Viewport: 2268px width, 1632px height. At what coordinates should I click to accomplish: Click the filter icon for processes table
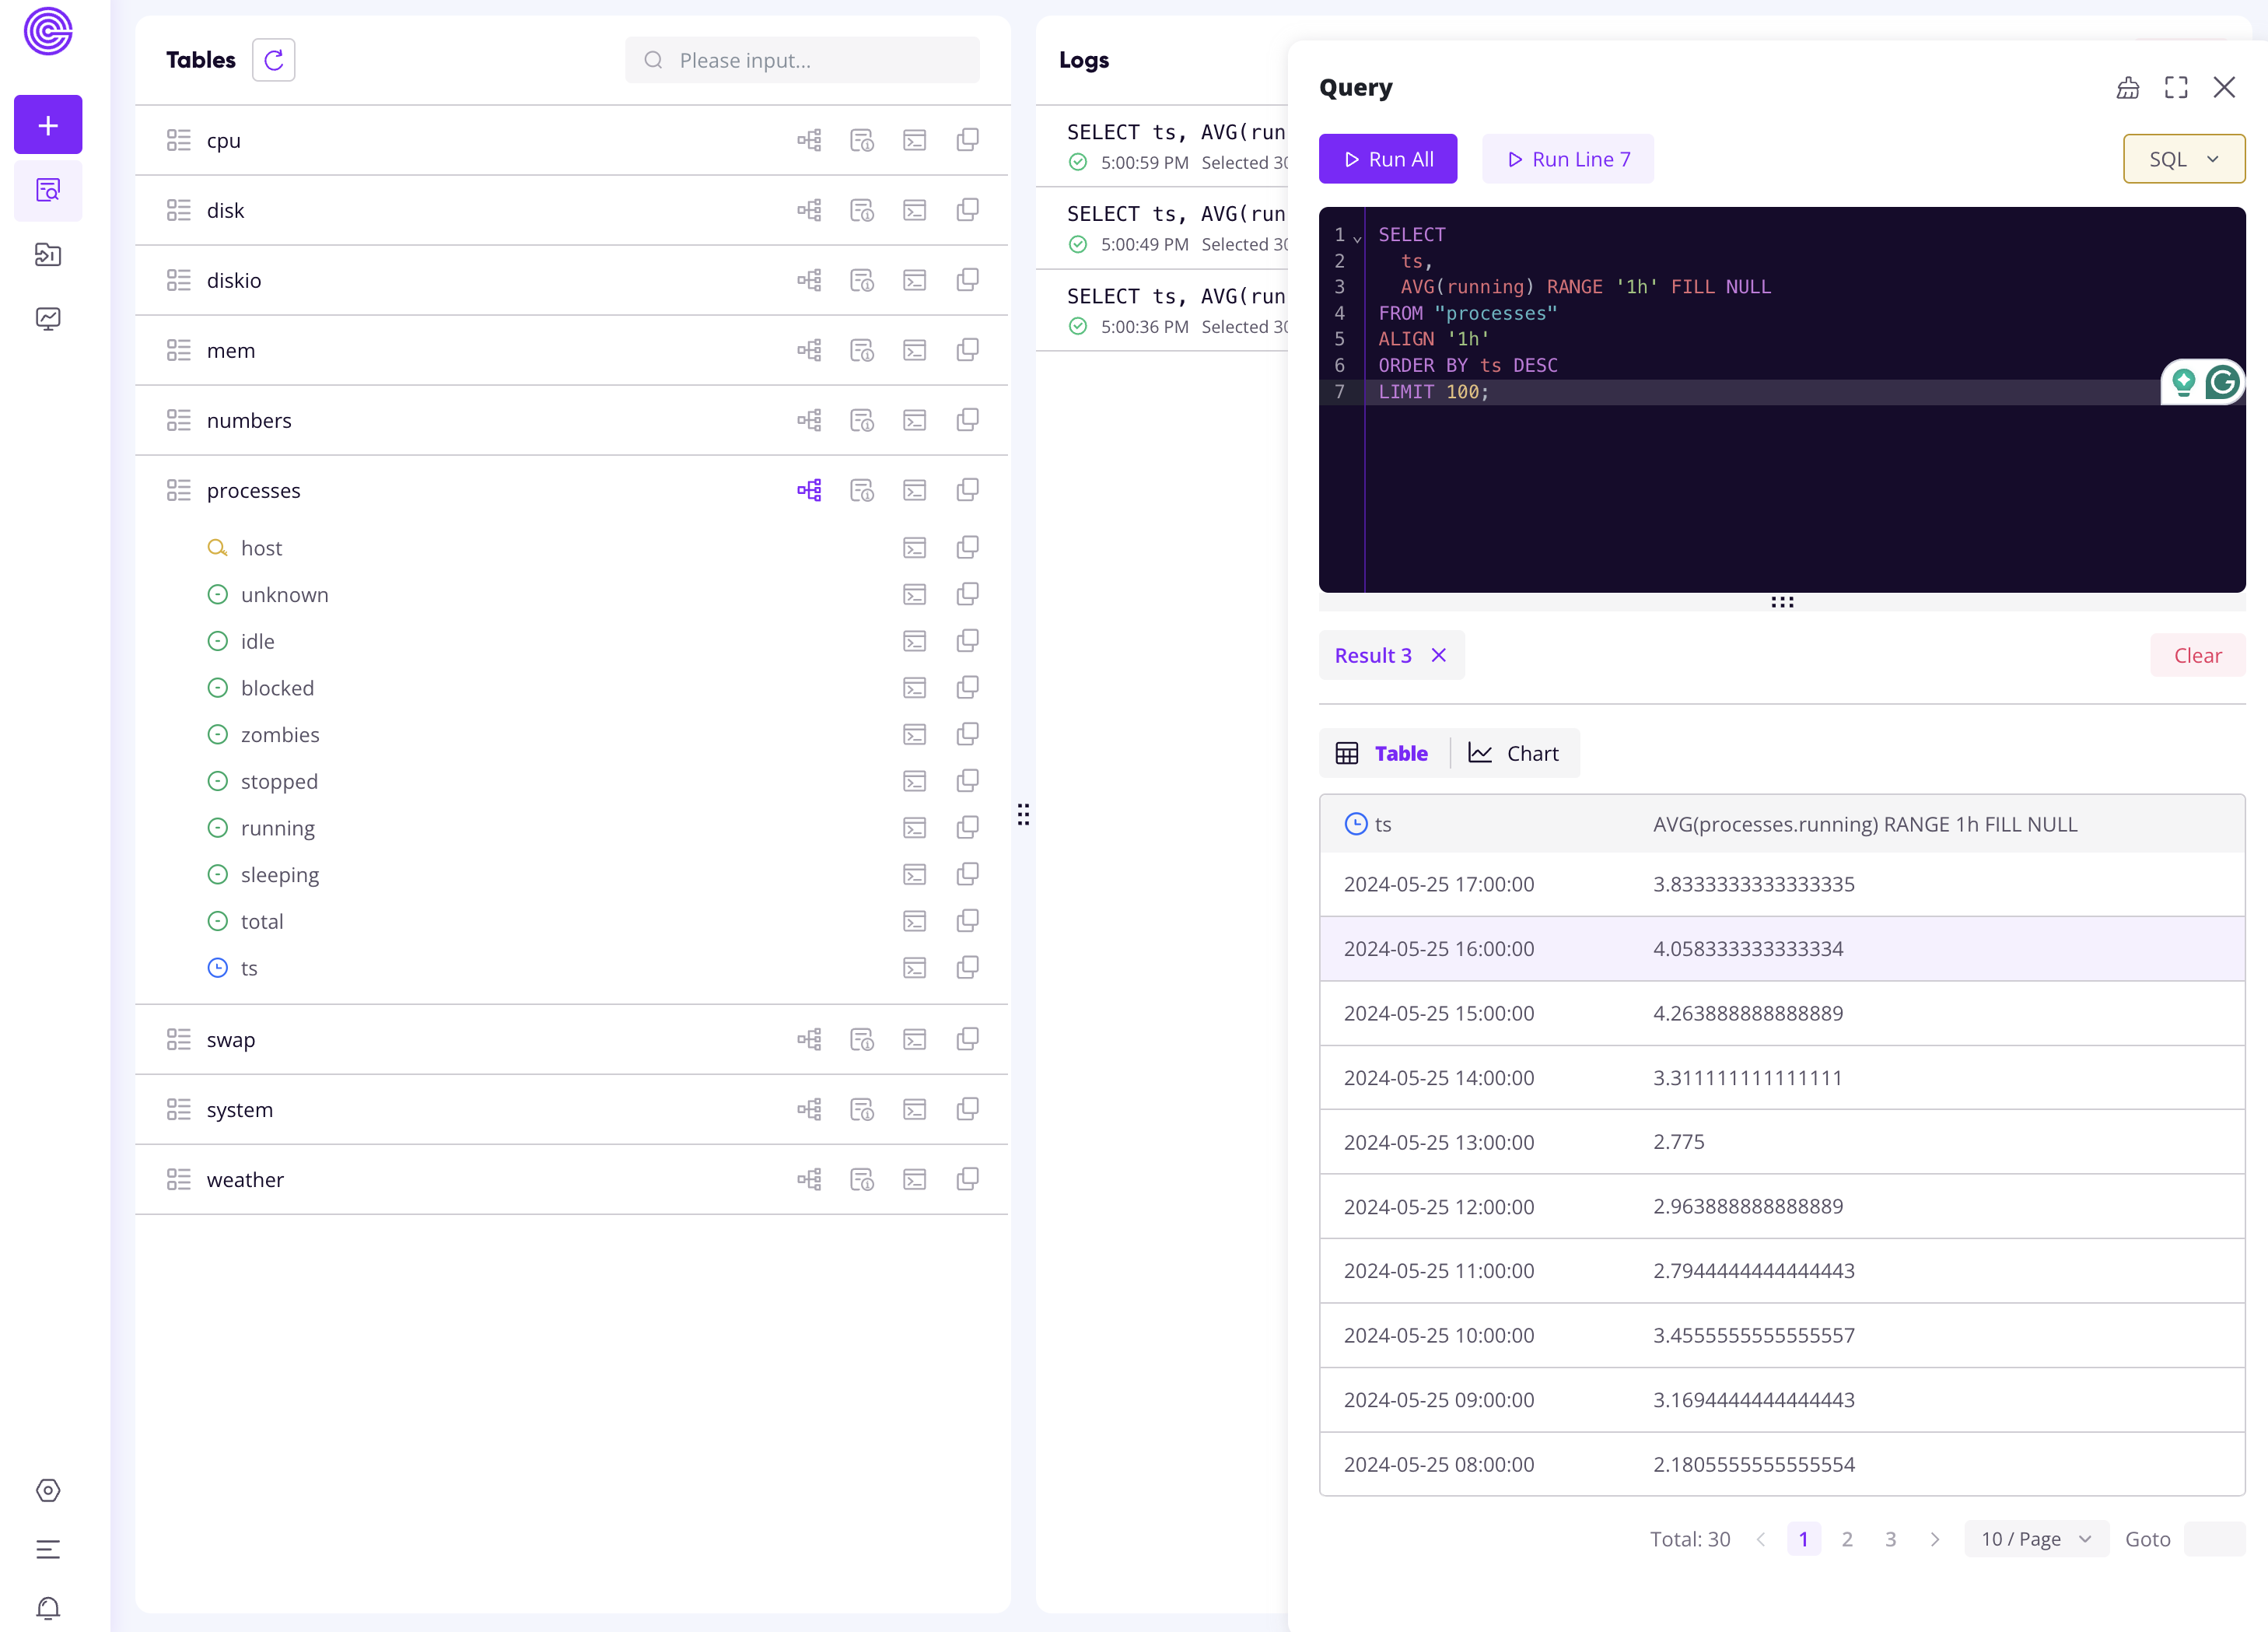click(x=808, y=489)
